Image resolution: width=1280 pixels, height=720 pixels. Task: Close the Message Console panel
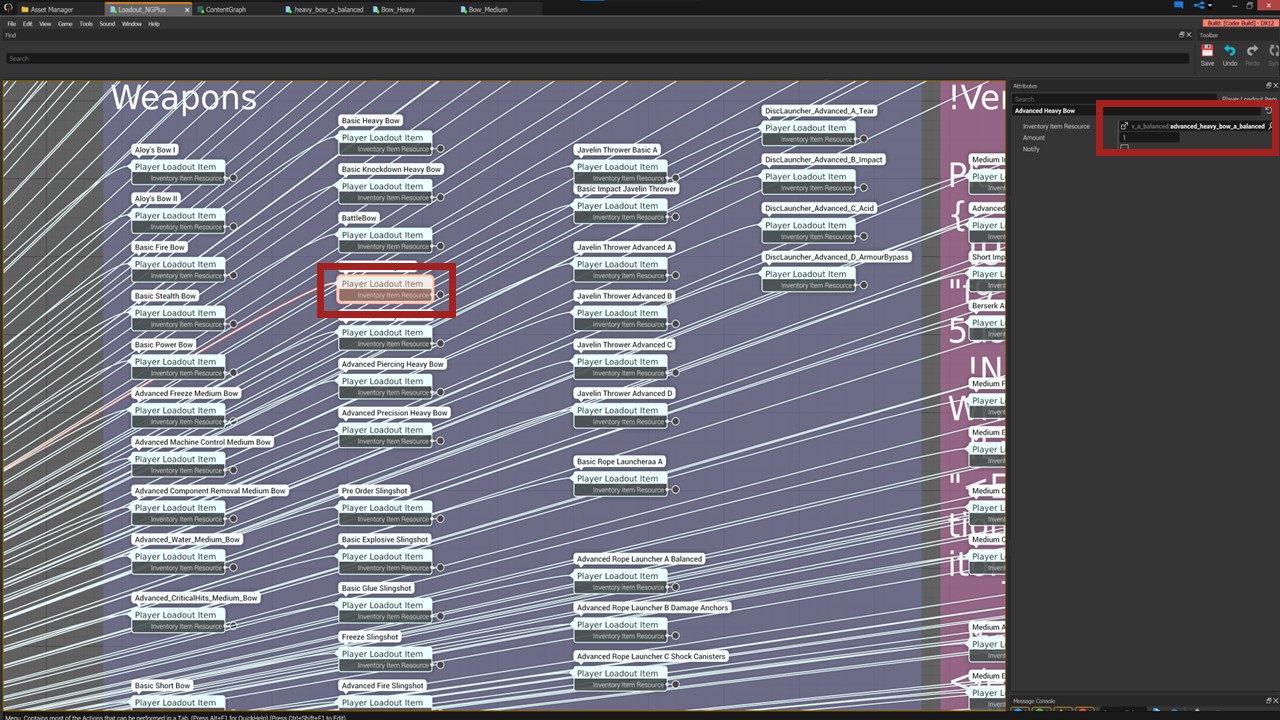click(1275, 701)
